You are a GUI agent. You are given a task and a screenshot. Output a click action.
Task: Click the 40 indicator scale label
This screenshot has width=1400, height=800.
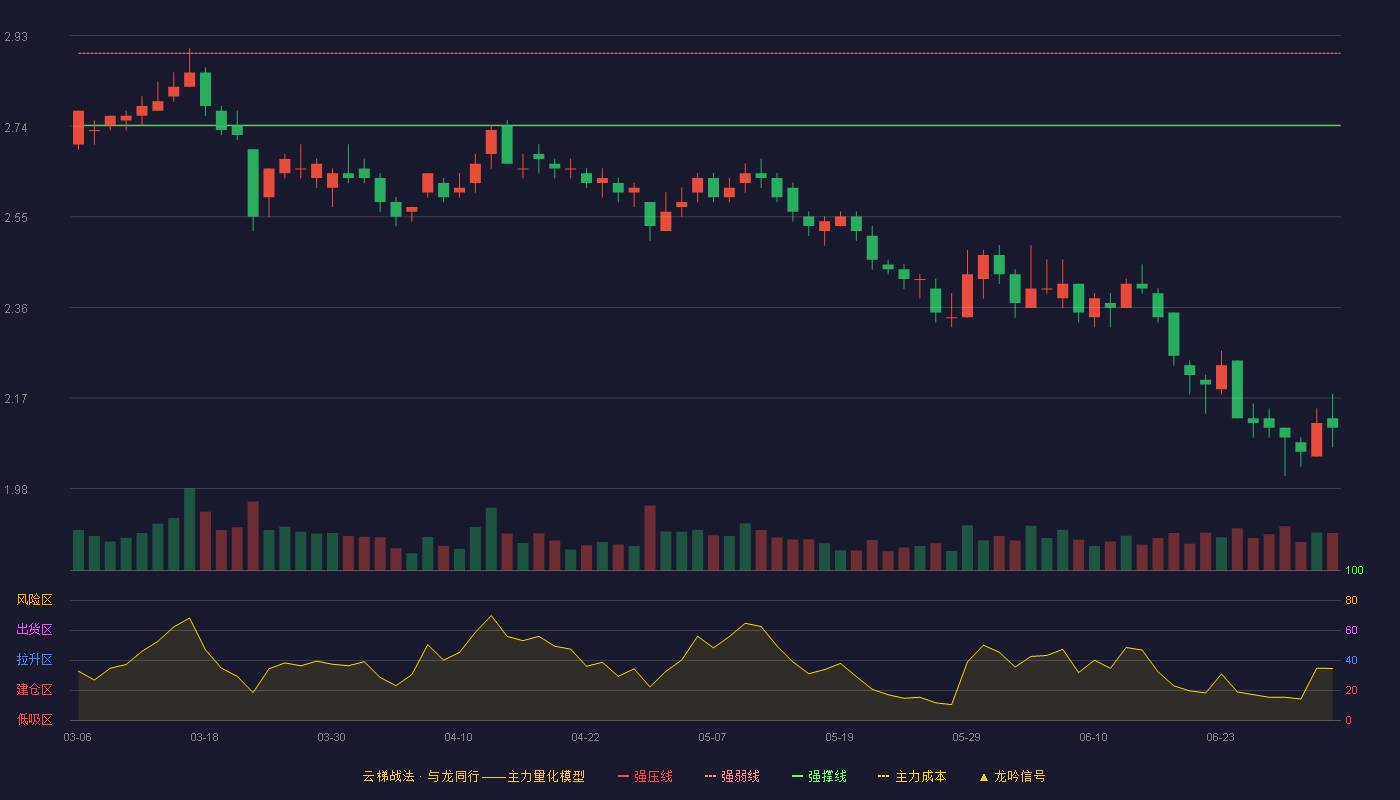pos(1351,660)
